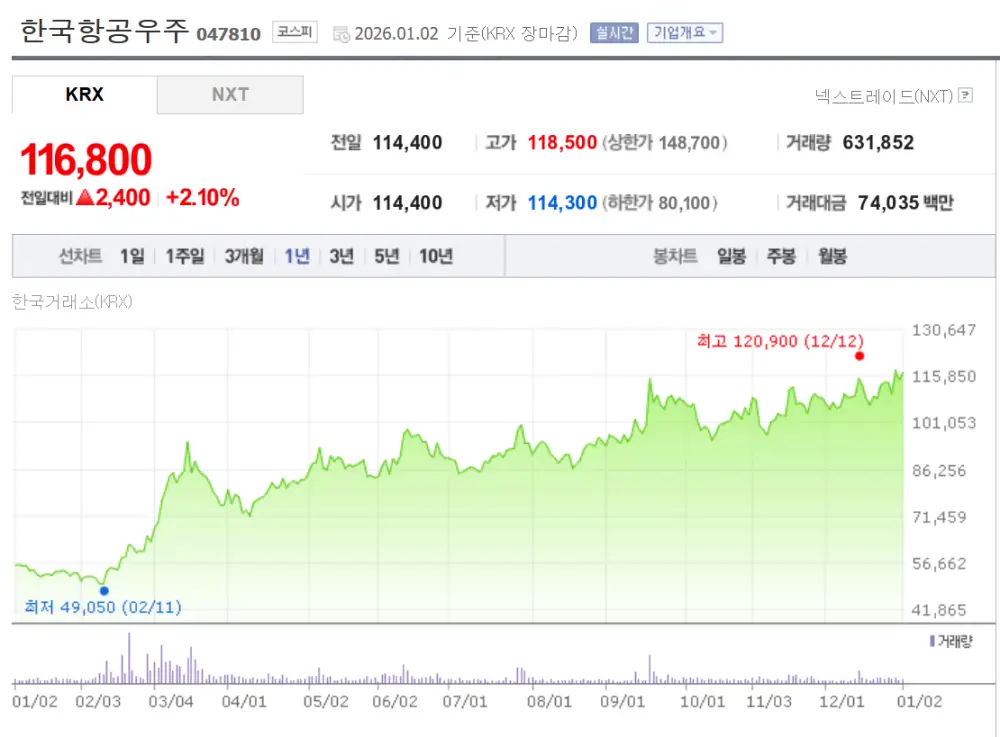Viewport: 1000px width, 737px height.
Task: Click the 시가 value 114,400
Action: tap(407, 203)
